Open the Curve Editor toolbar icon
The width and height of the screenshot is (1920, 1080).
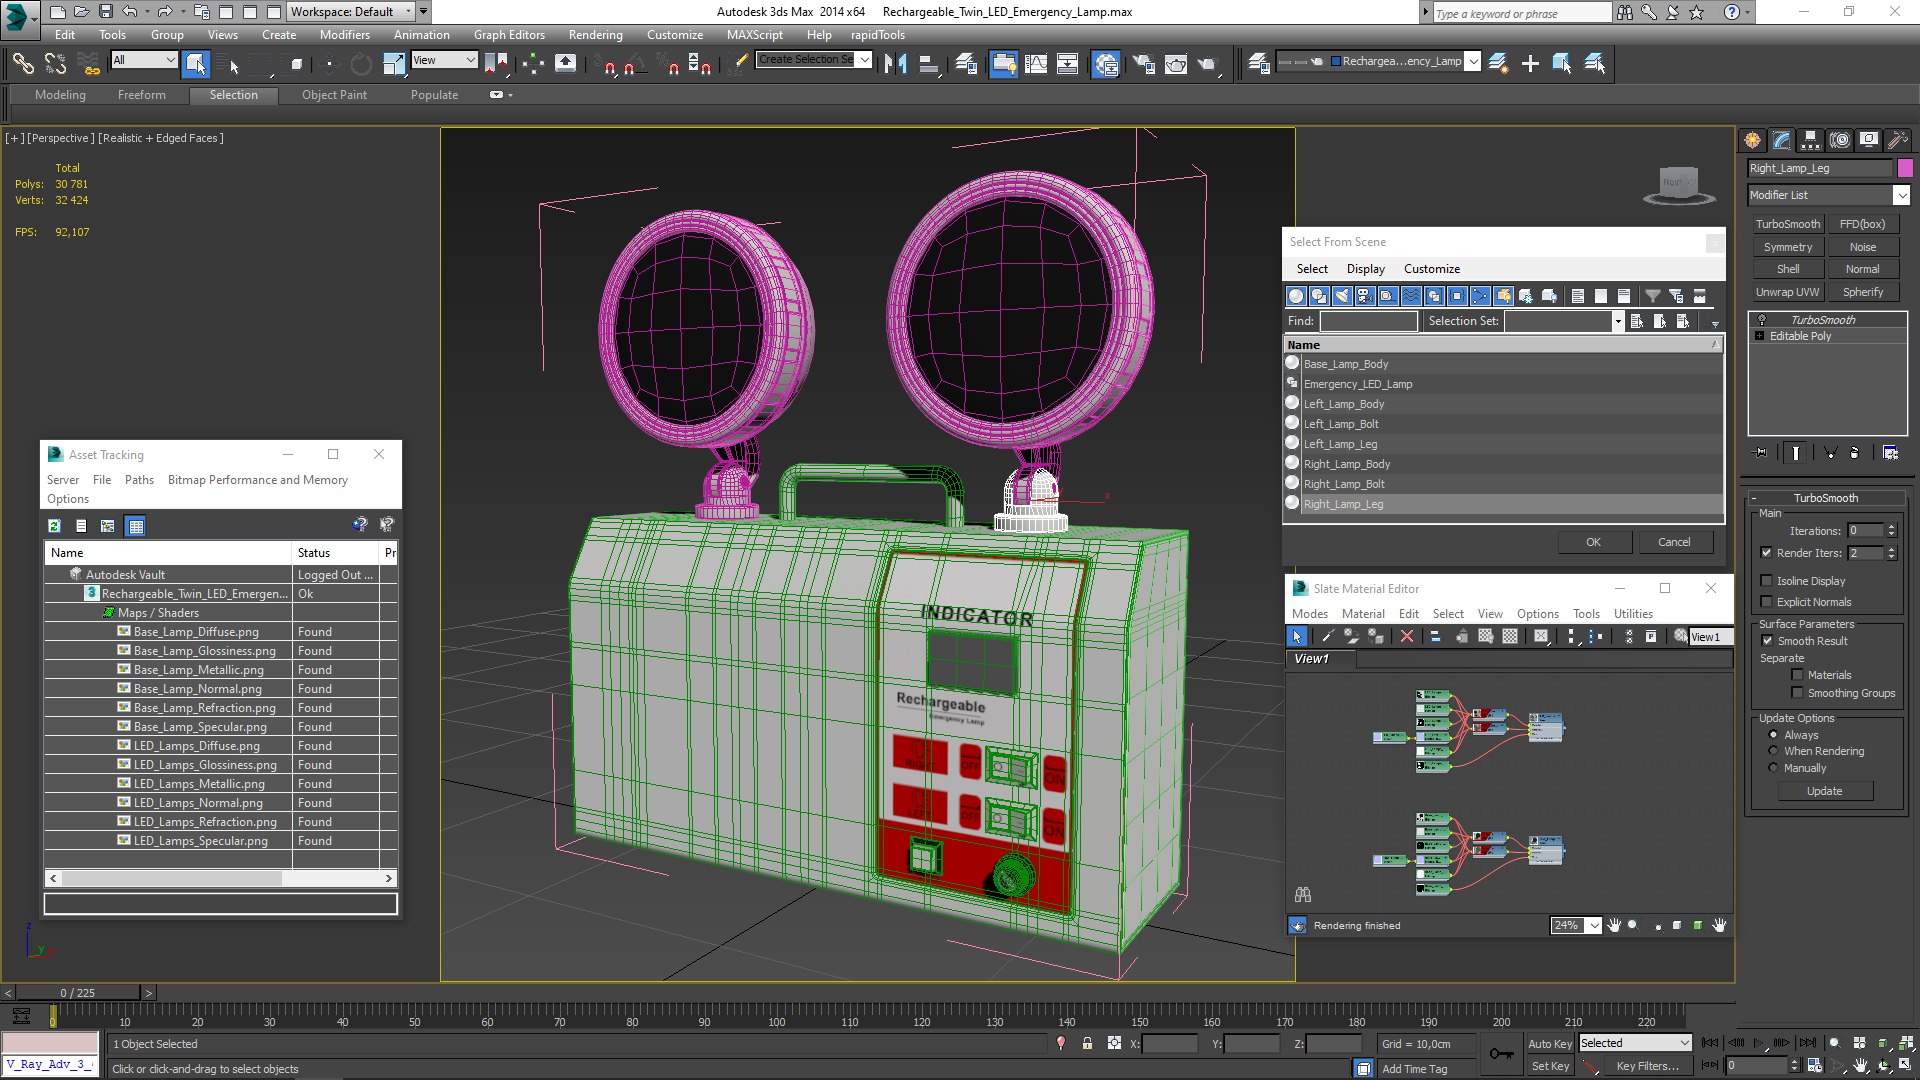1036,64
